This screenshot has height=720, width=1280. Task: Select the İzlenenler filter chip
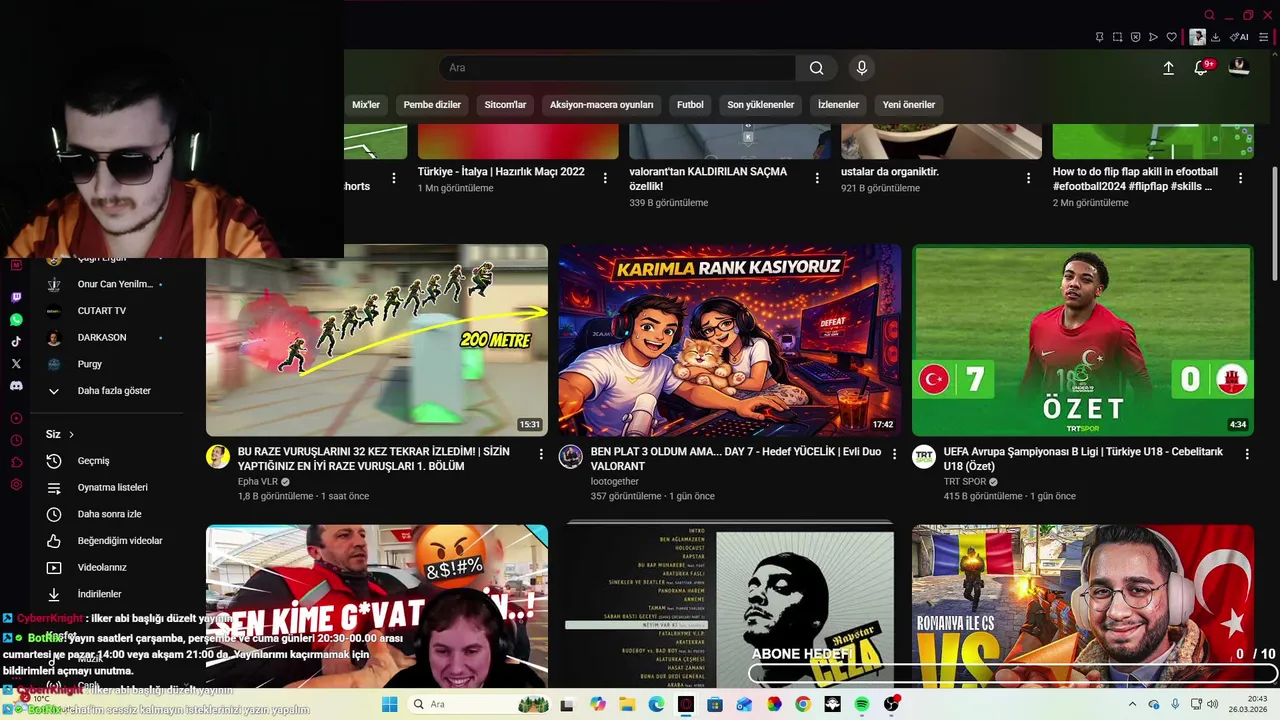point(838,105)
